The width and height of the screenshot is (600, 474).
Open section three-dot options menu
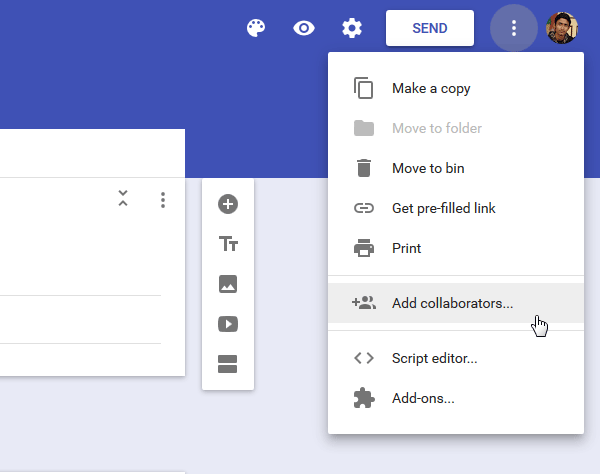[163, 200]
